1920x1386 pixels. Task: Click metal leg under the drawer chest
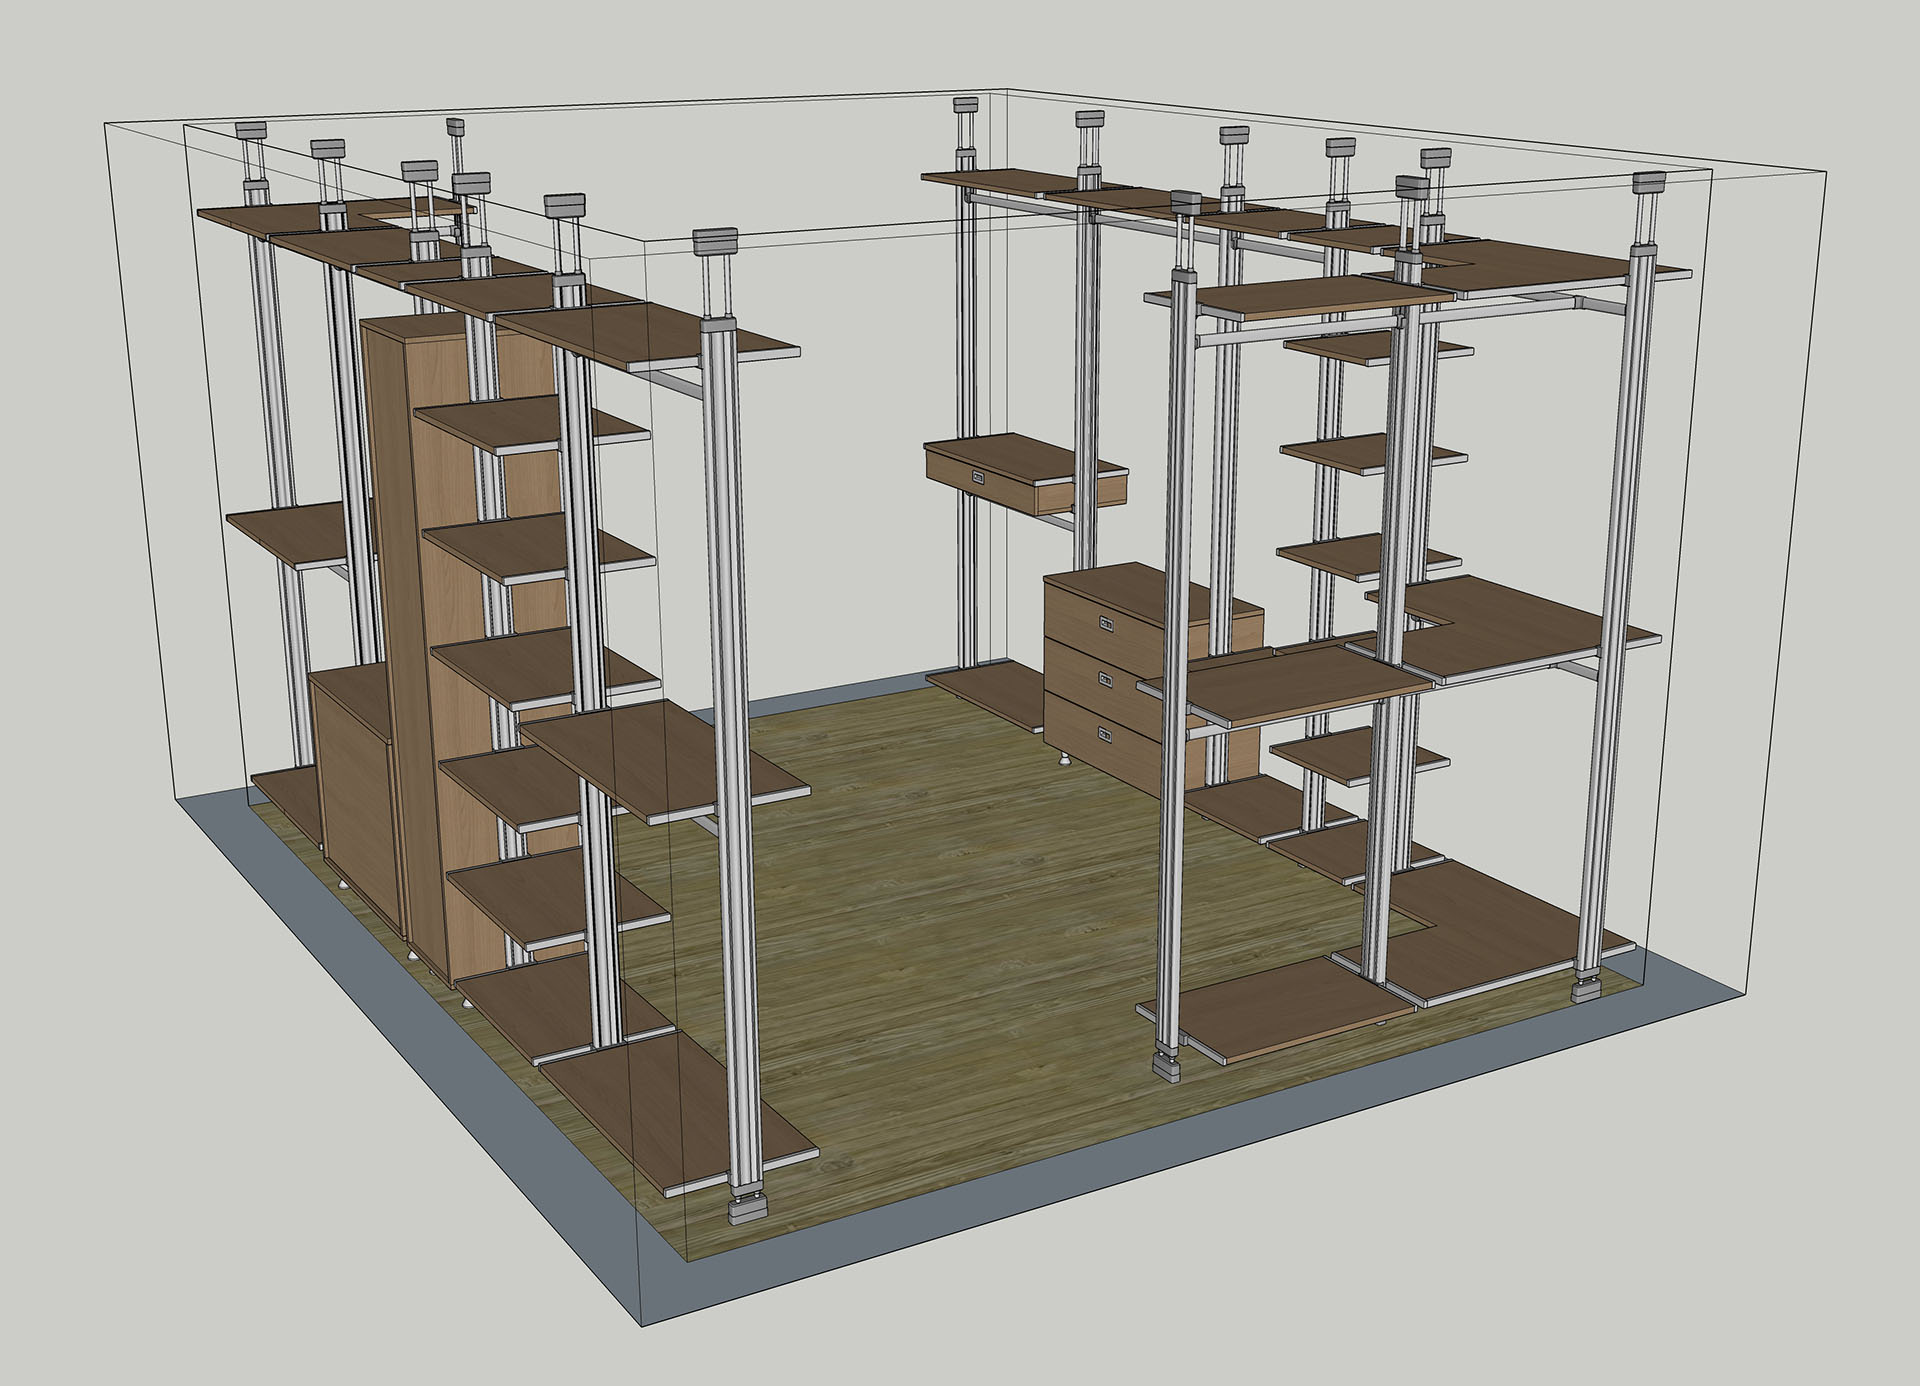click(1066, 760)
